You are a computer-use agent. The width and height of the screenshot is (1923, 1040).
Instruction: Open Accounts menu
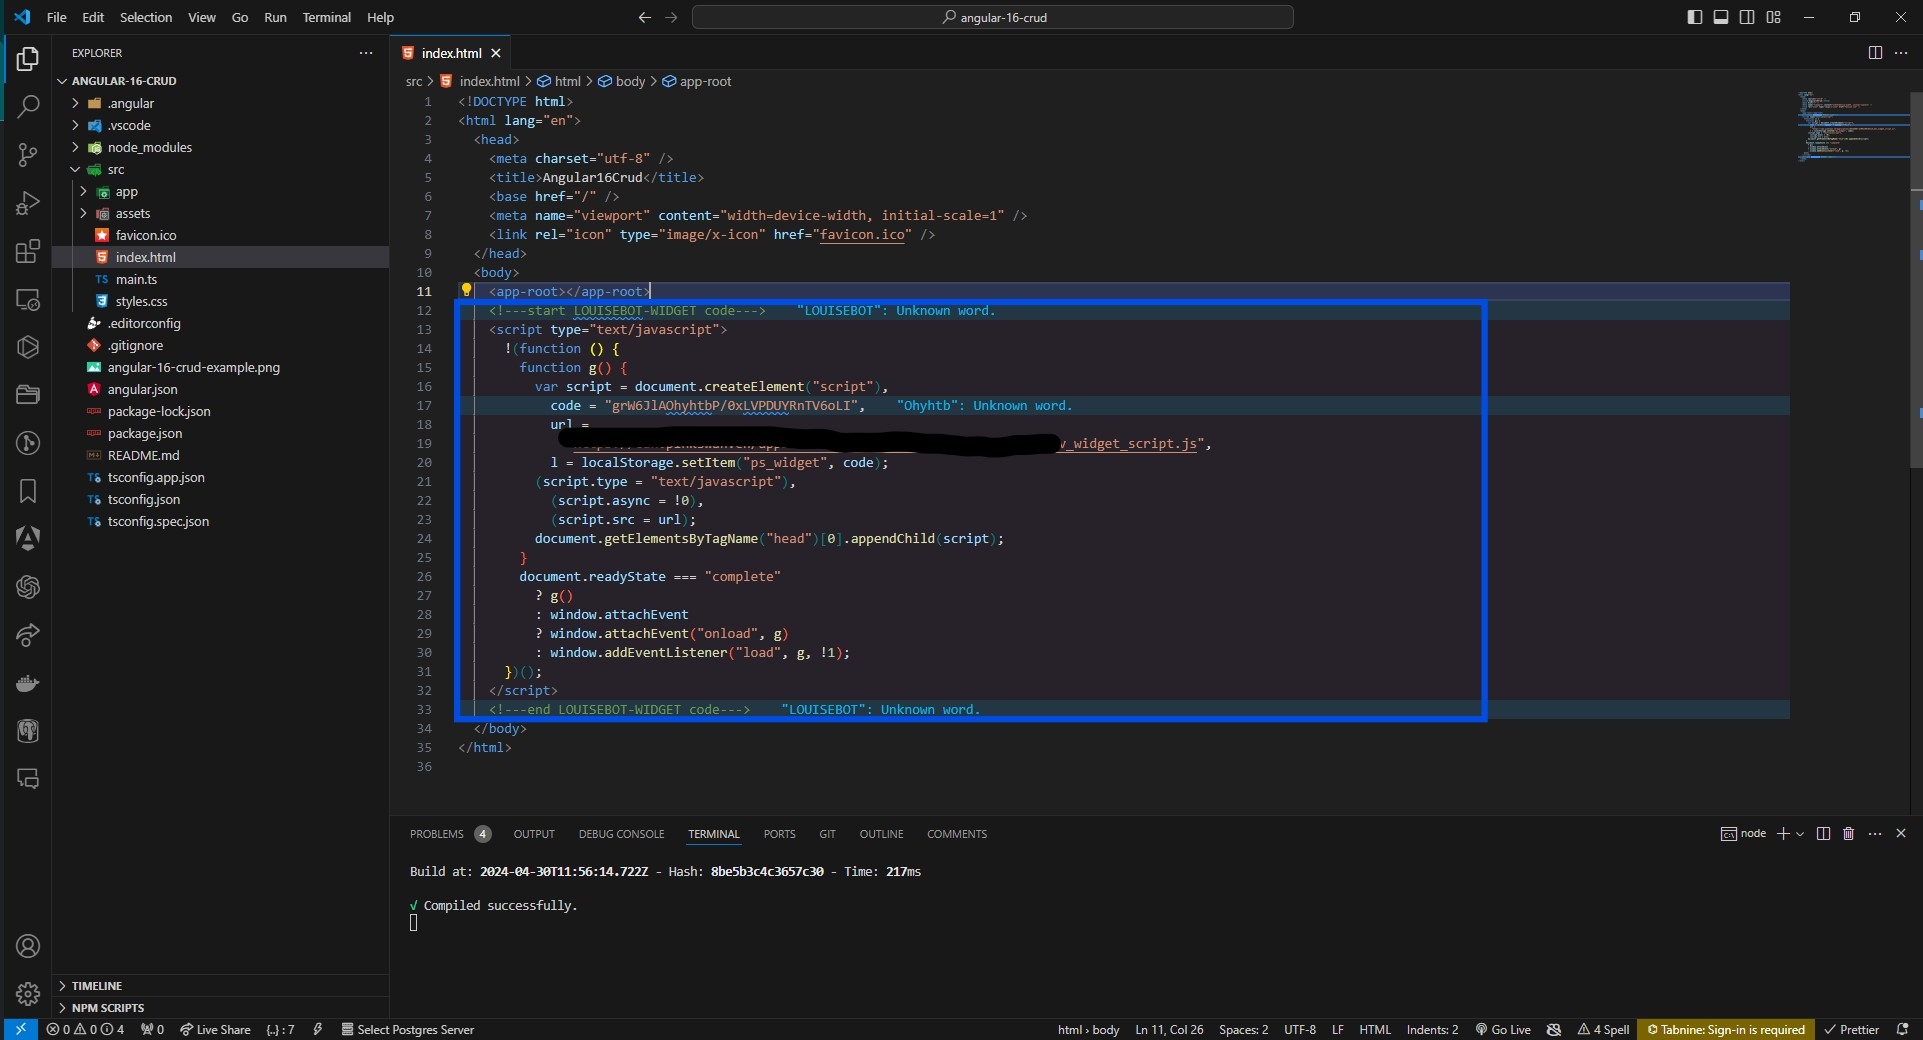[x=28, y=946]
